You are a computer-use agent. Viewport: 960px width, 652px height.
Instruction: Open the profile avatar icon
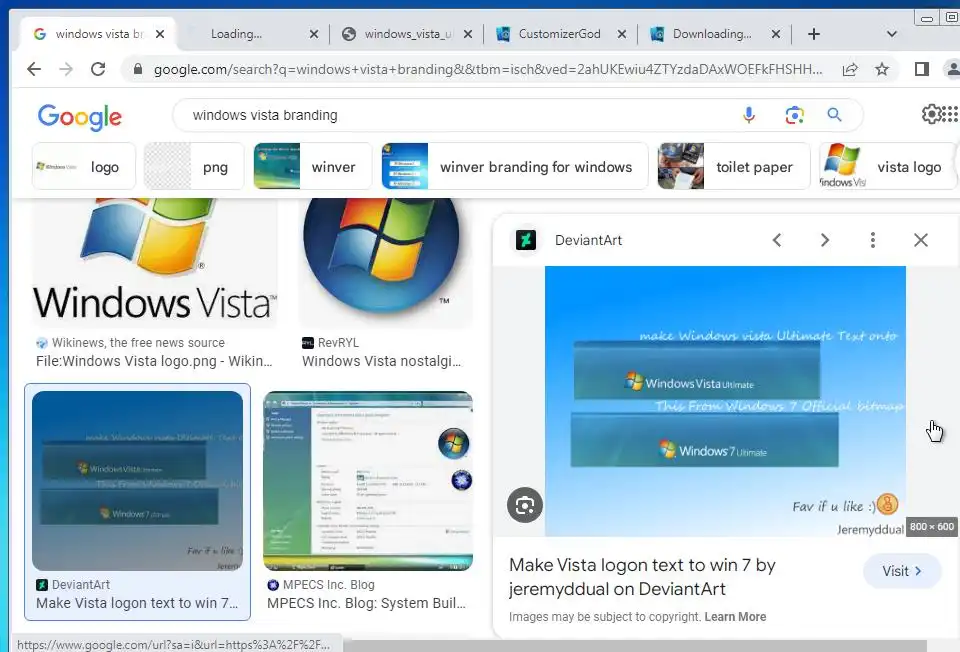[x=953, y=69]
